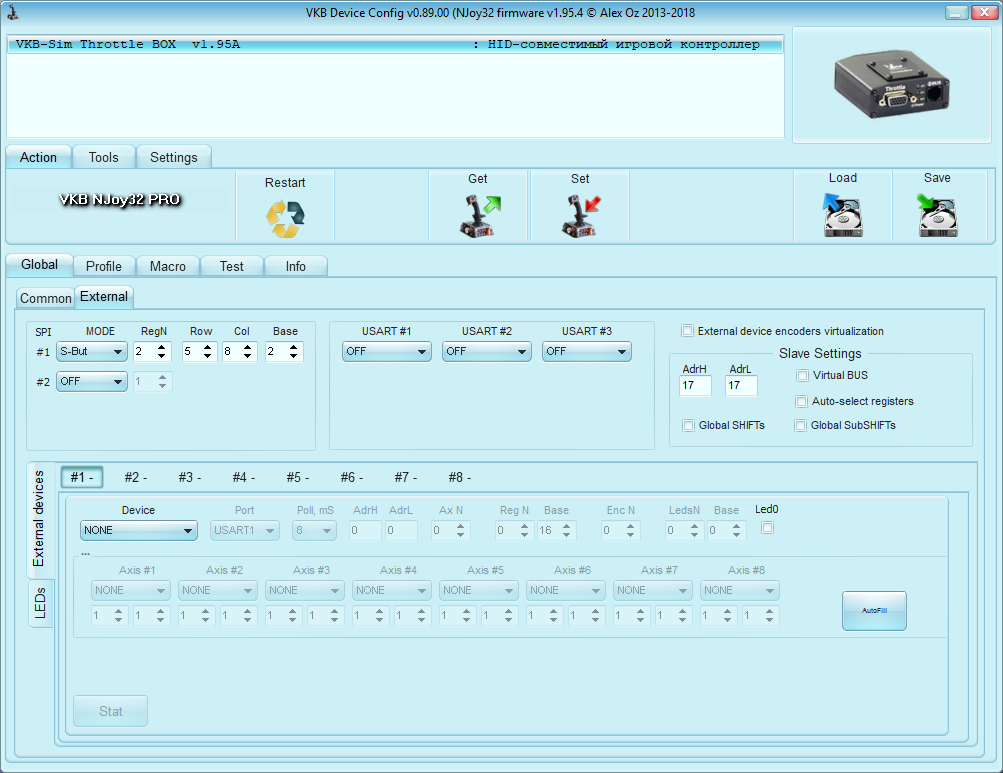The width and height of the screenshot is (1003, 773).
Task: Tick the Auto-select registers checkbox
Action: tap(802, 401)
